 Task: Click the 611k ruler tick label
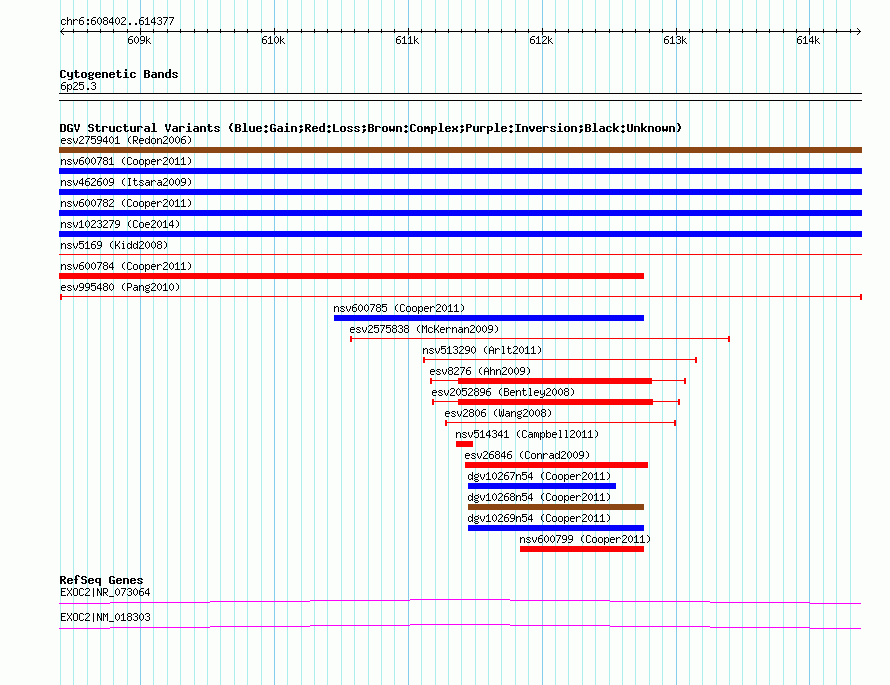point(407,40)
